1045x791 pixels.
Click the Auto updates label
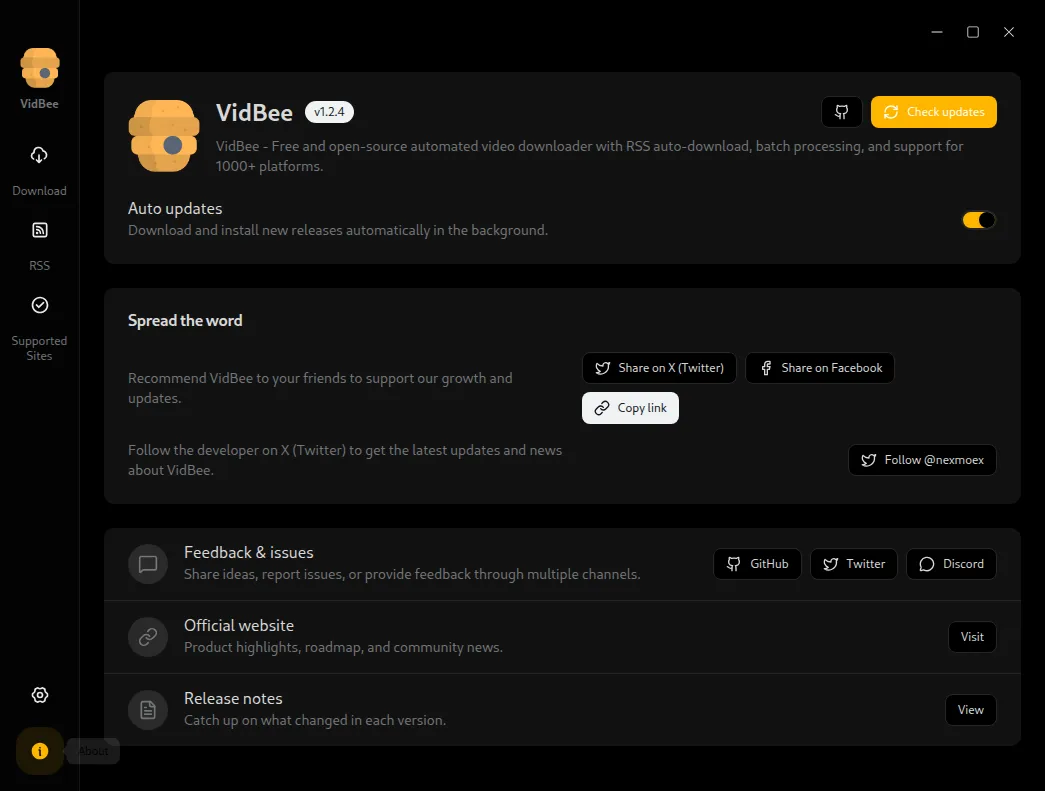175,209
